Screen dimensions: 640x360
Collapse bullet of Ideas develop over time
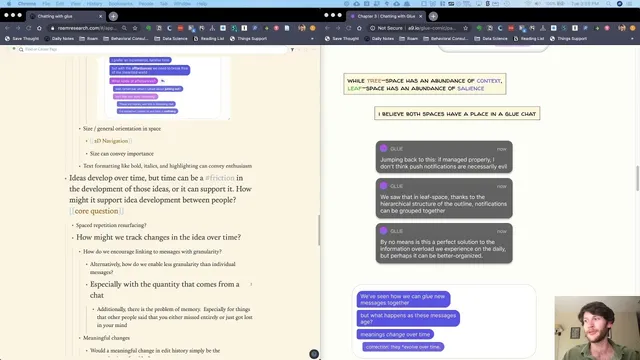(65, 178)
